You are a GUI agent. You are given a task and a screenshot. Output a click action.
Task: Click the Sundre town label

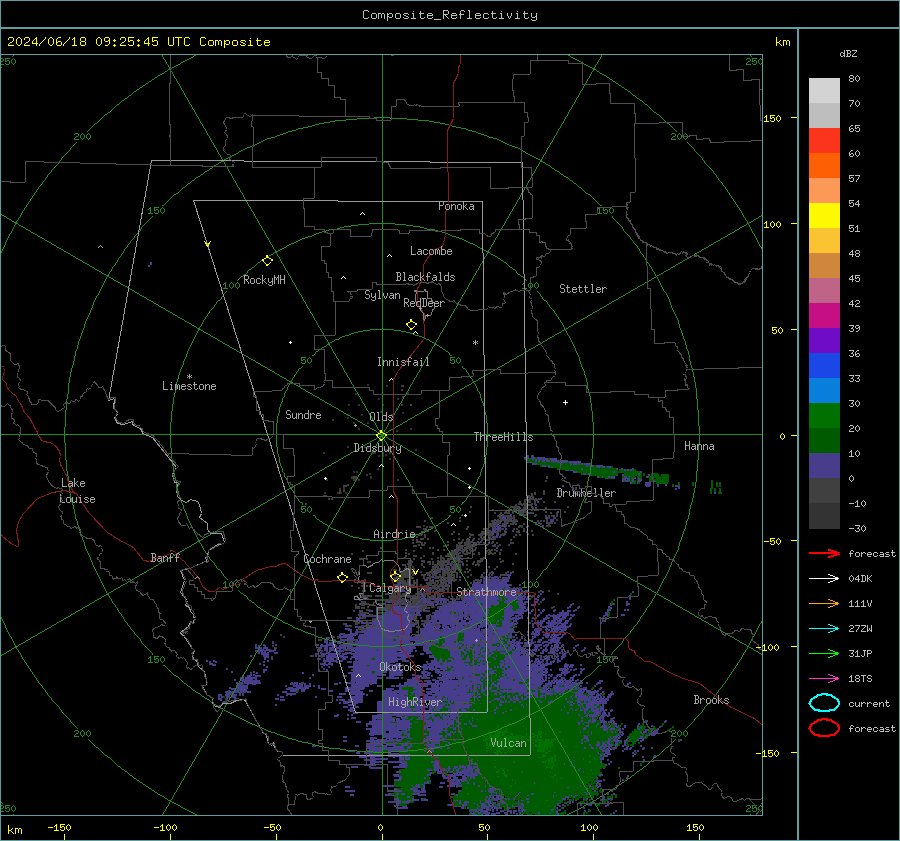303,414
